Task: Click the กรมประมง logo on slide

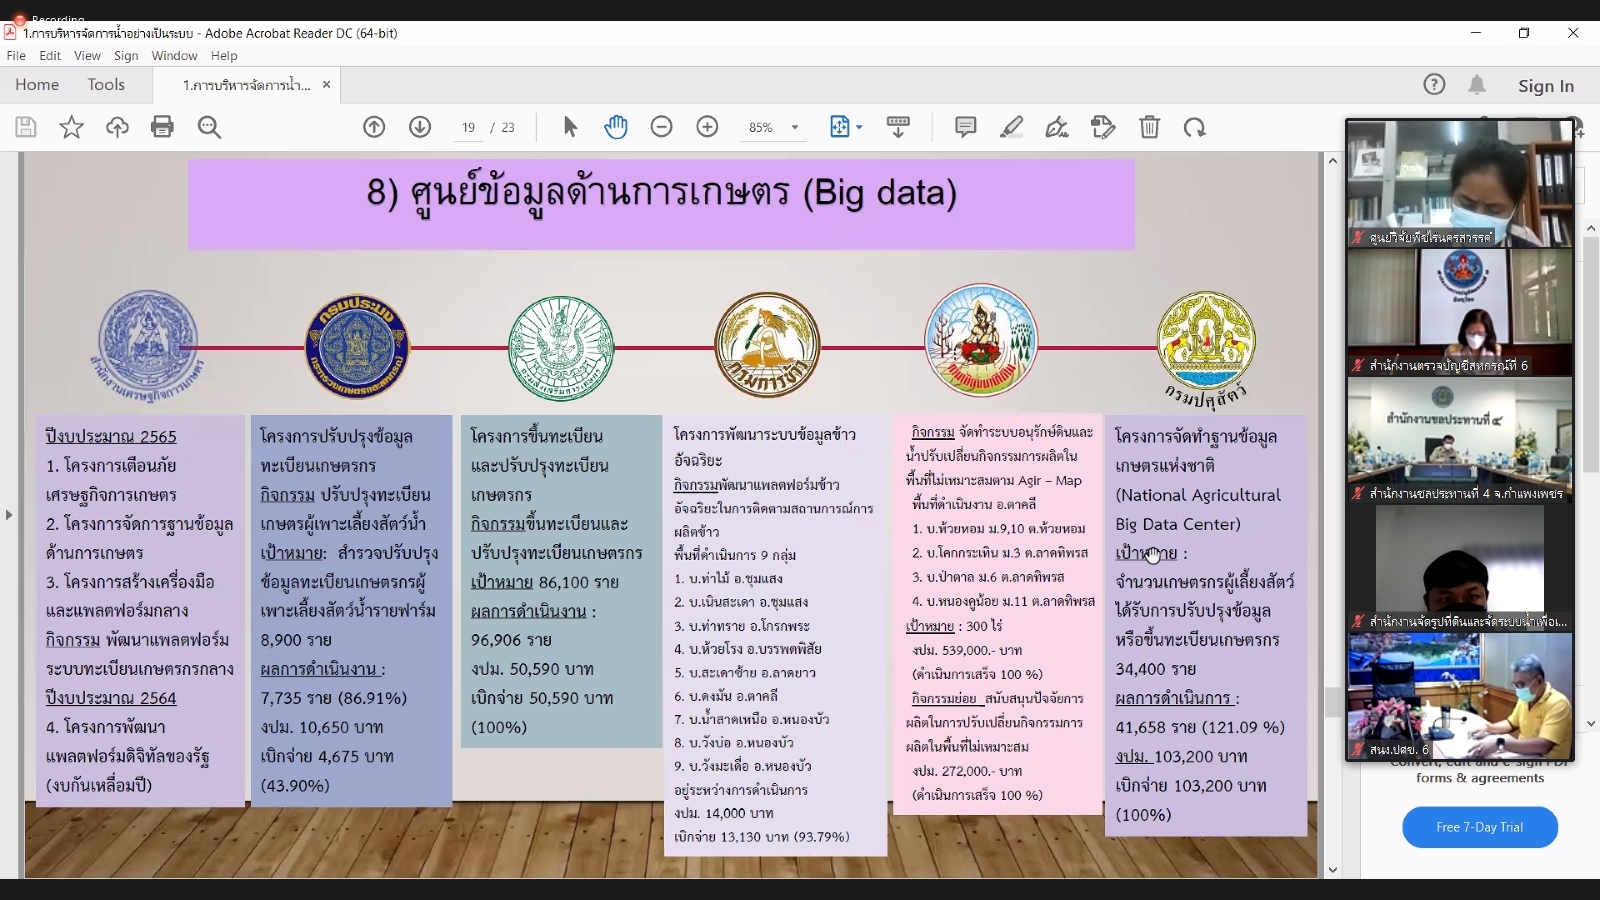Action: coord(357,346)
